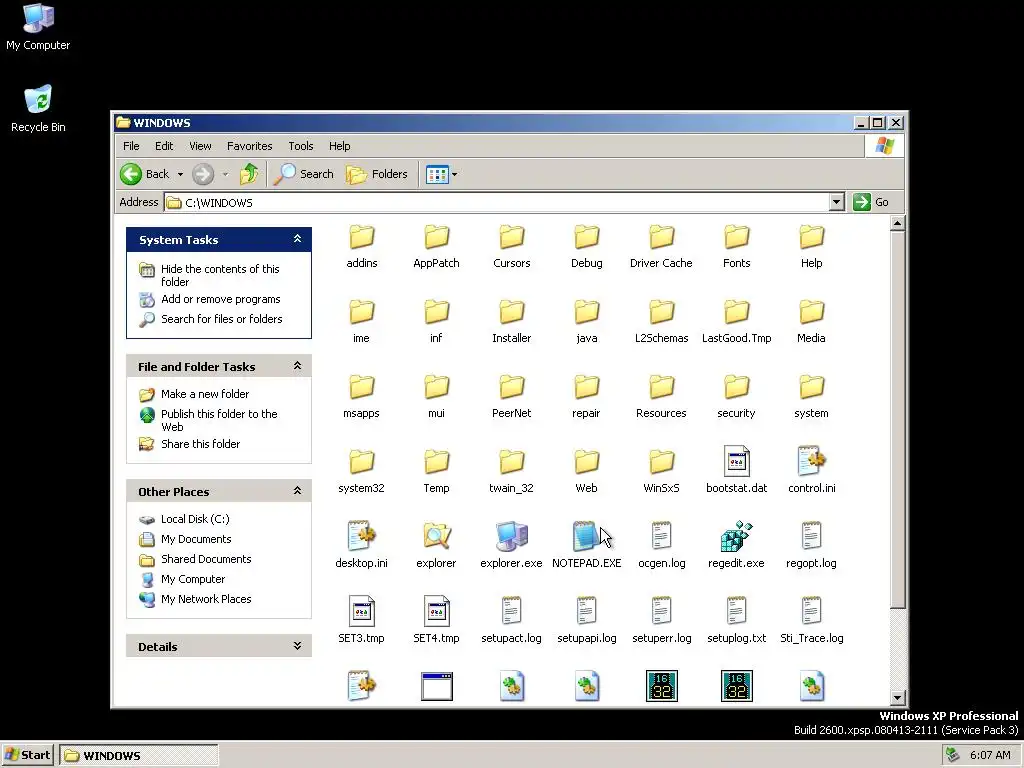The image size is (1024, 768).
Task: Collapse the Other Places panel
Action: [297, 490]
